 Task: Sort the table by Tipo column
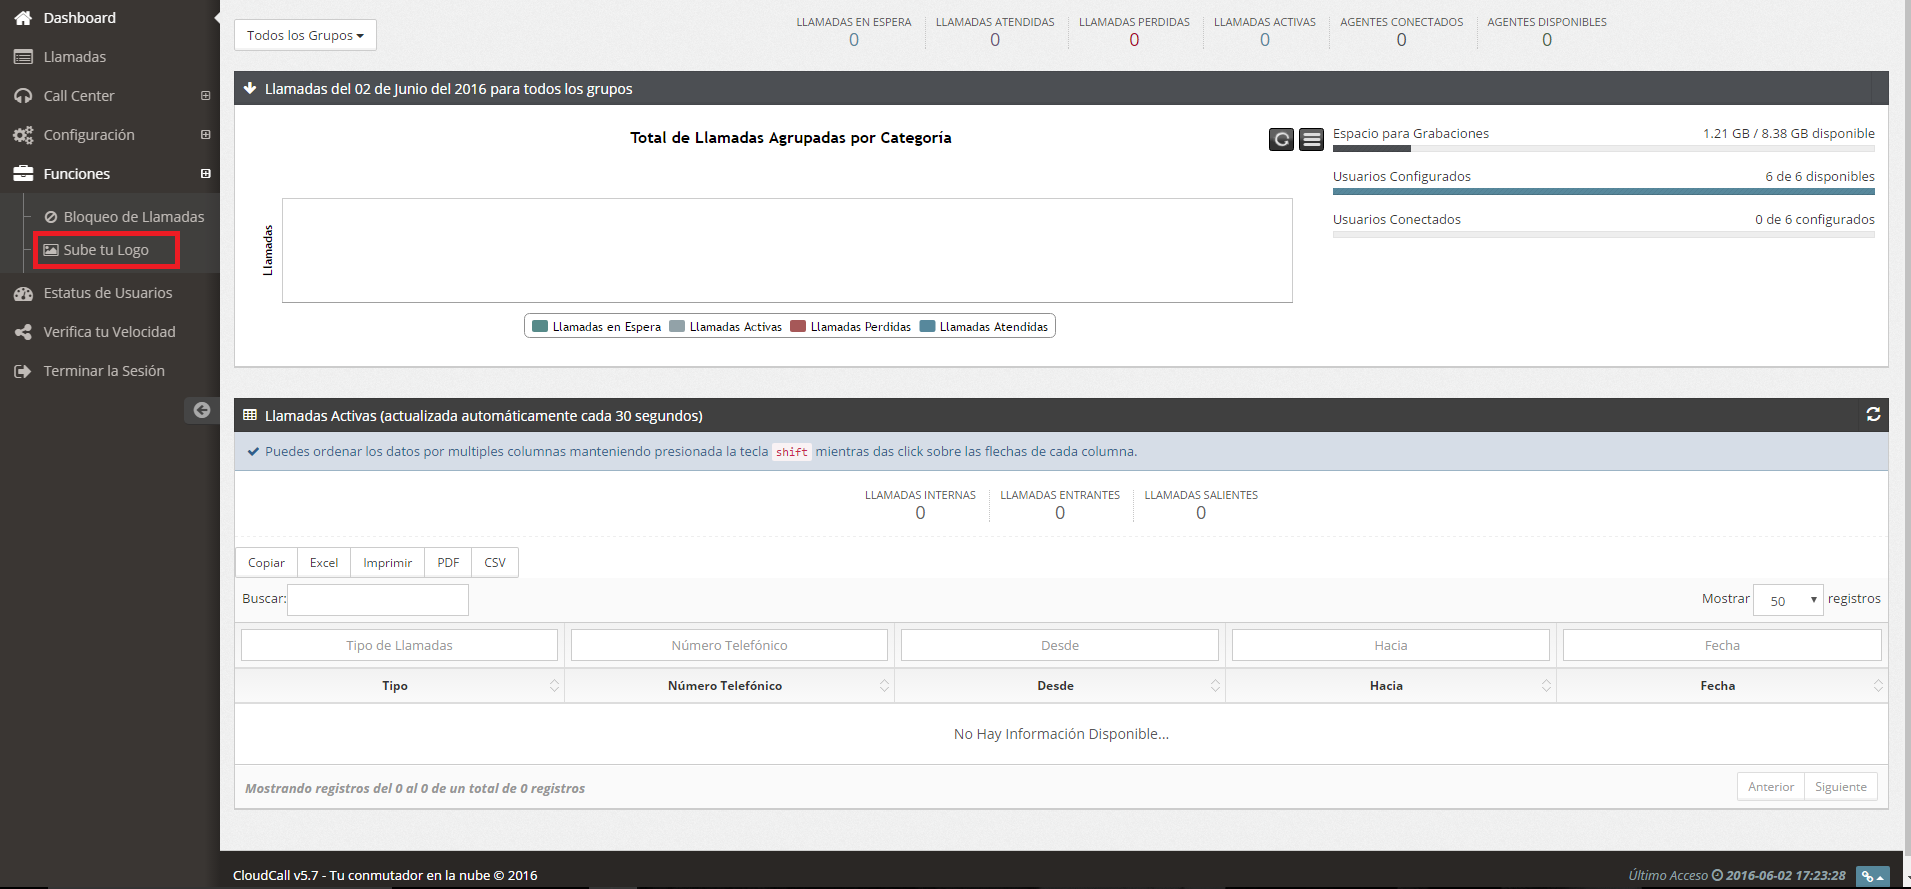pos(399,686)
